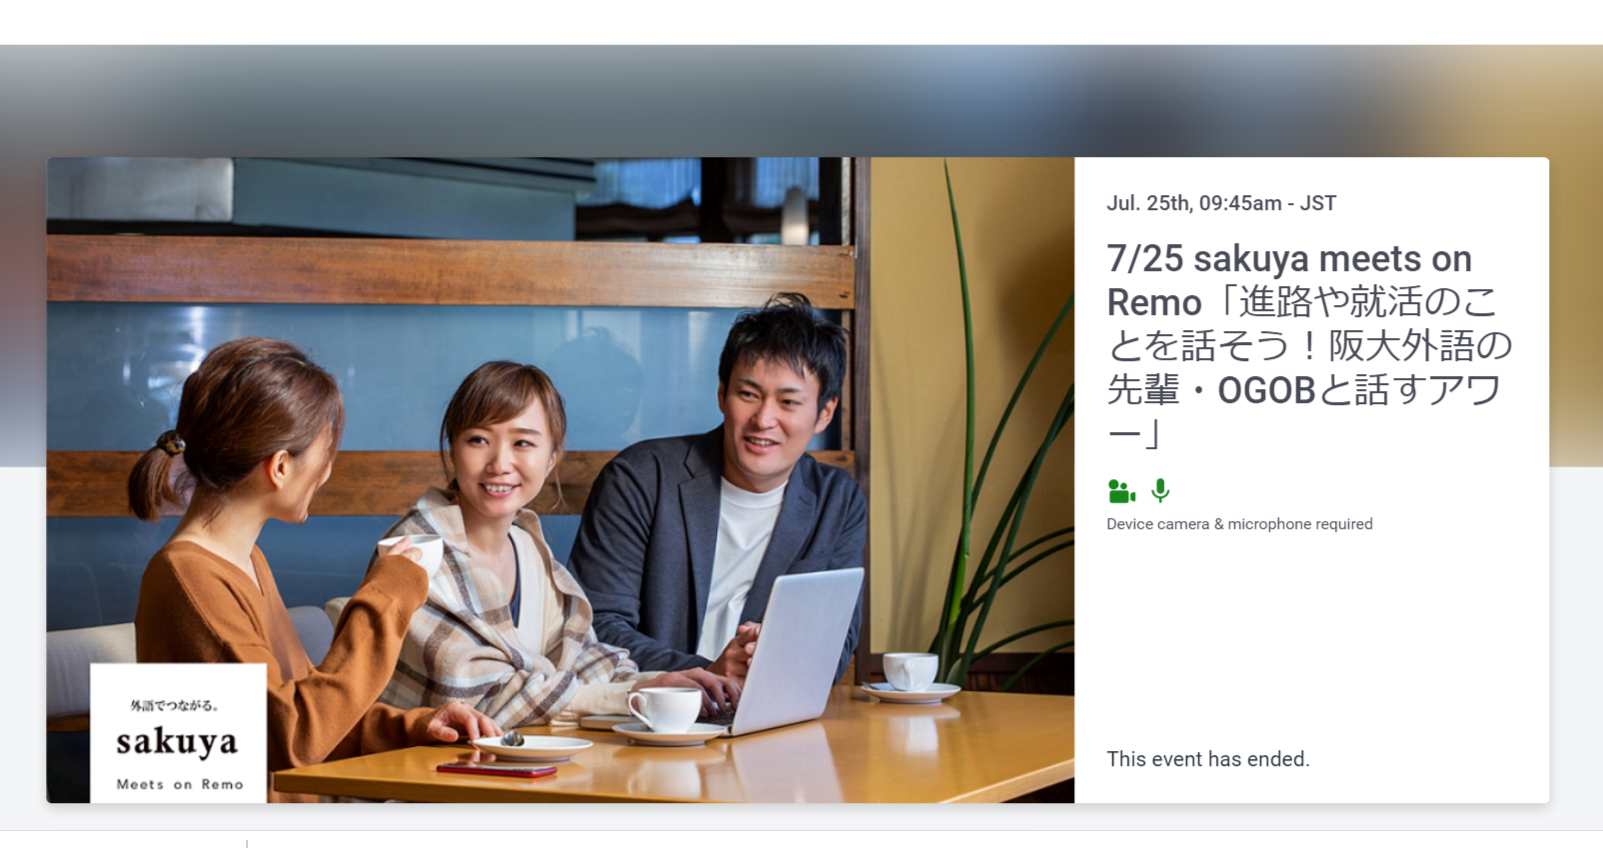Click the white cup held by the woman
The width and height of the screenshot is (1603, 848).
[x=418, y=549]
